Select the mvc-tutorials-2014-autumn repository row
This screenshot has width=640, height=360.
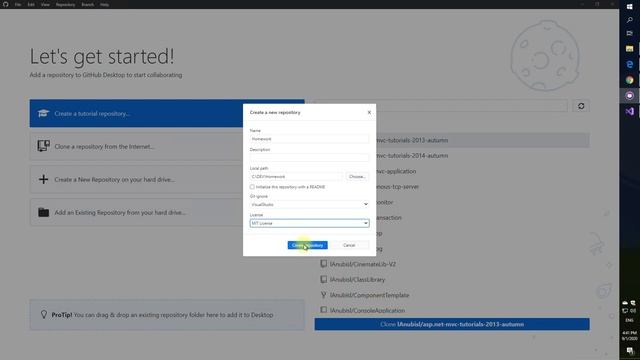point(452,156)
